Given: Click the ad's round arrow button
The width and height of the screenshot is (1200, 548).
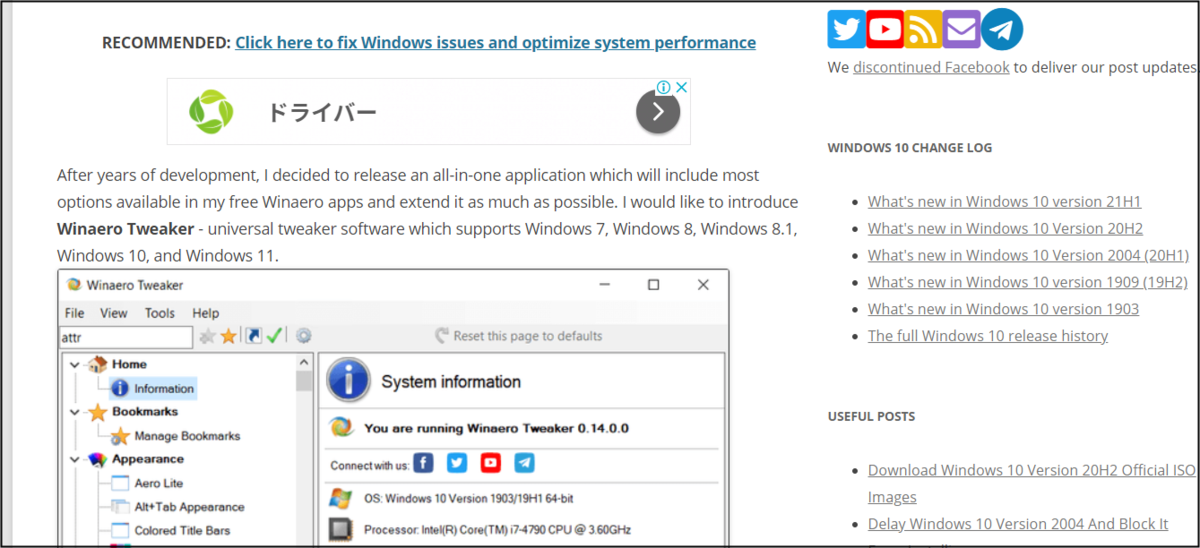Looking at the screenshot, I should click(x=658, y=112).
